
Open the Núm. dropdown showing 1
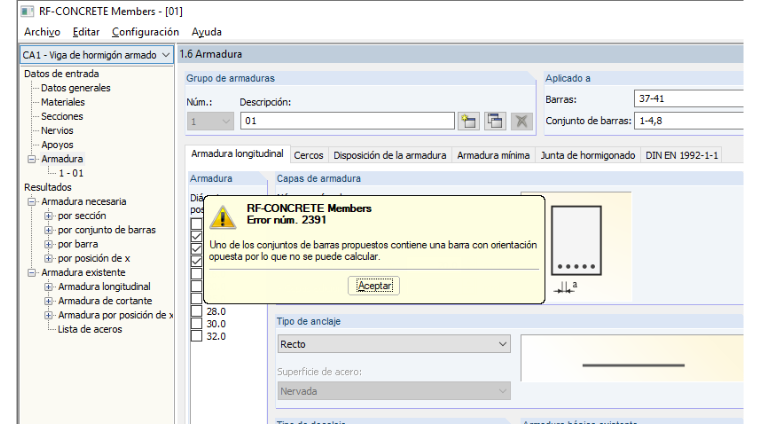210,121
